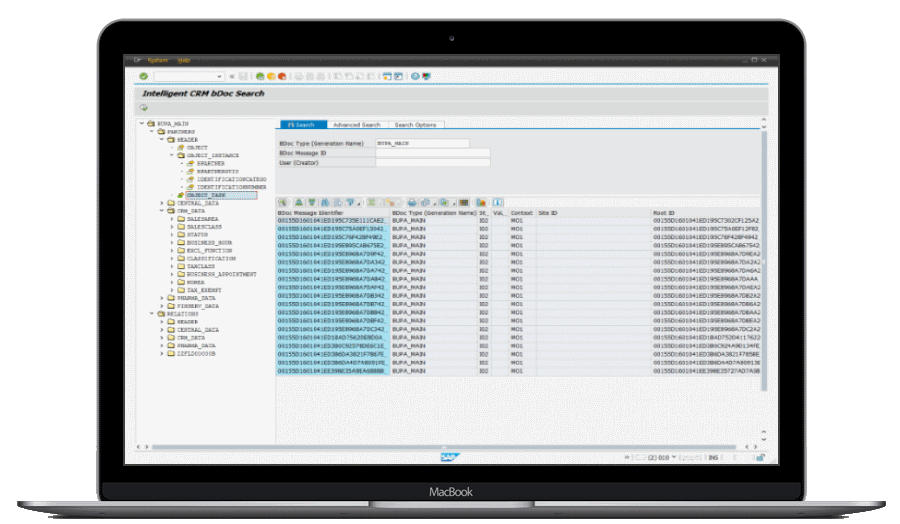
Task: Open the Customize Local Layout monitor icon
Action: tap(426, 76)
